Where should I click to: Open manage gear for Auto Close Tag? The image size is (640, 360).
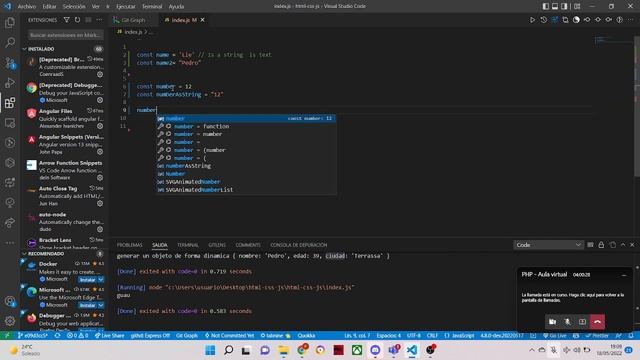click(100, 203)
